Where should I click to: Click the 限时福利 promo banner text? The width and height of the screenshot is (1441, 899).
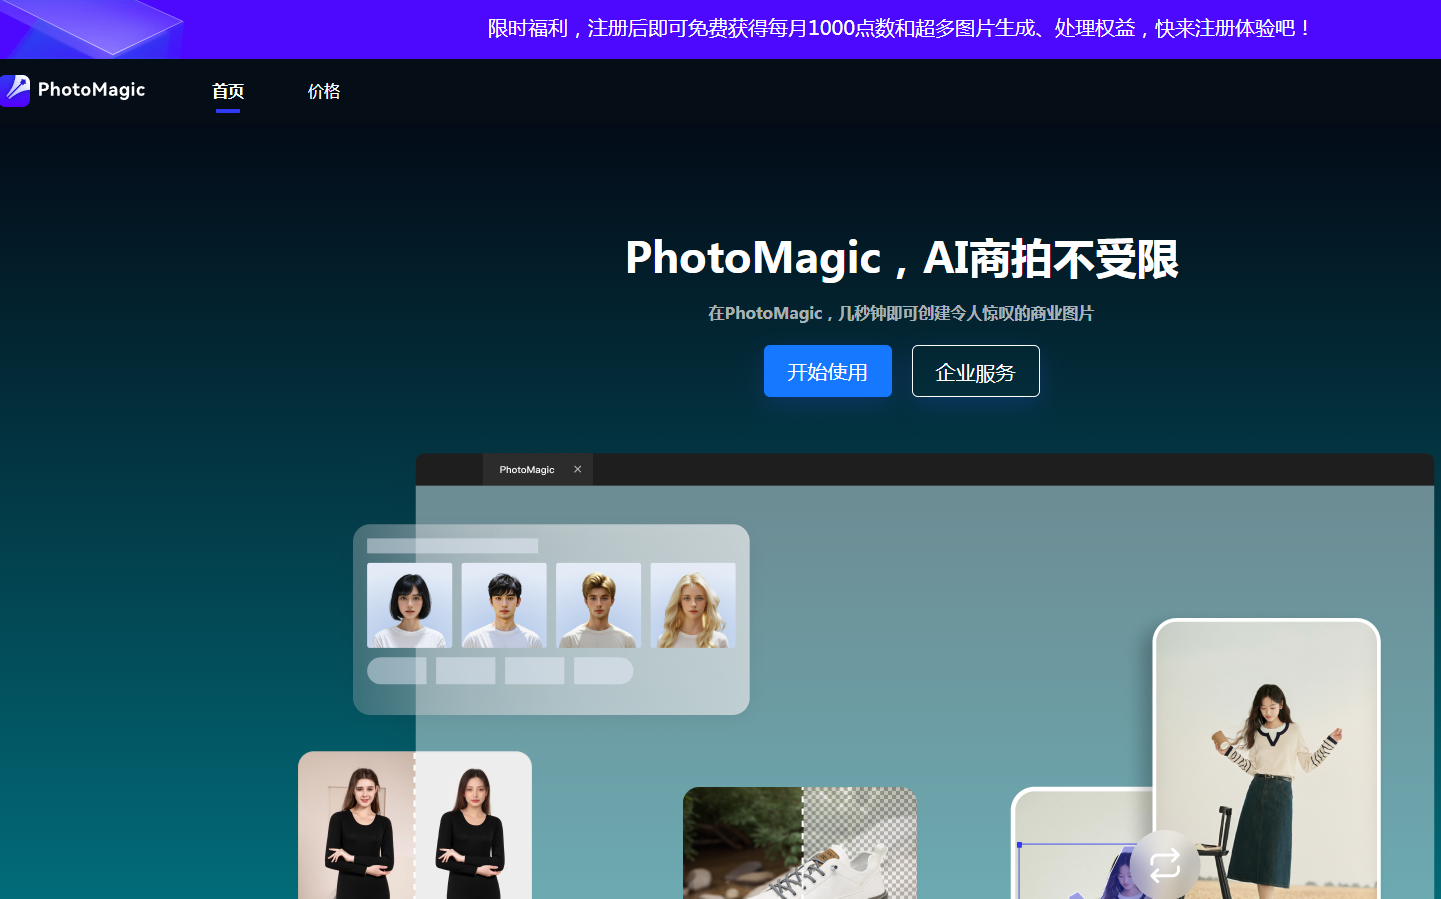(899, 28)
